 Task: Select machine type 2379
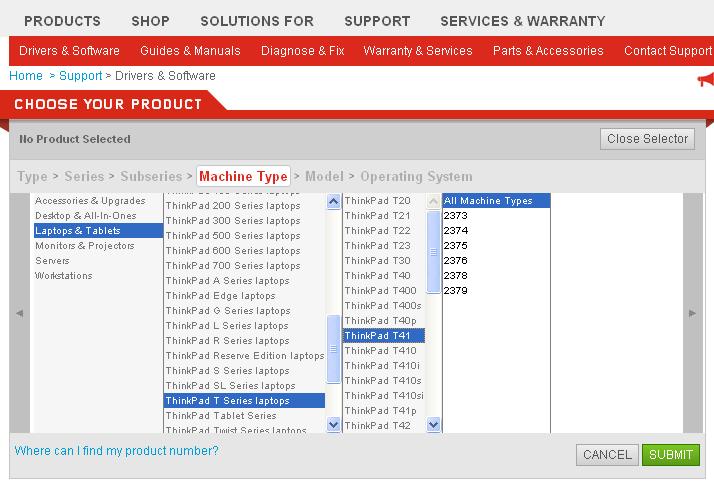click(x=496, y=291)
